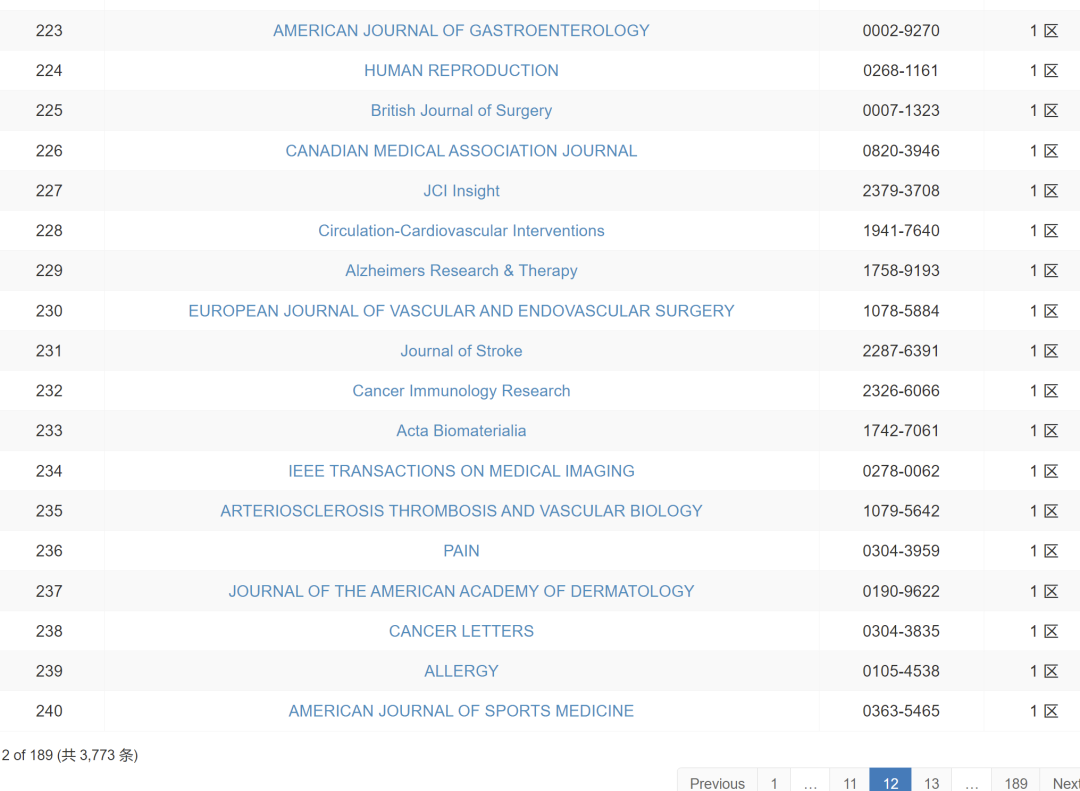
Task: Open EUROPEAN JOURNAL OF VASCULAR AND ENDOVASCULAR SURGERY
Action: [461, 311]
